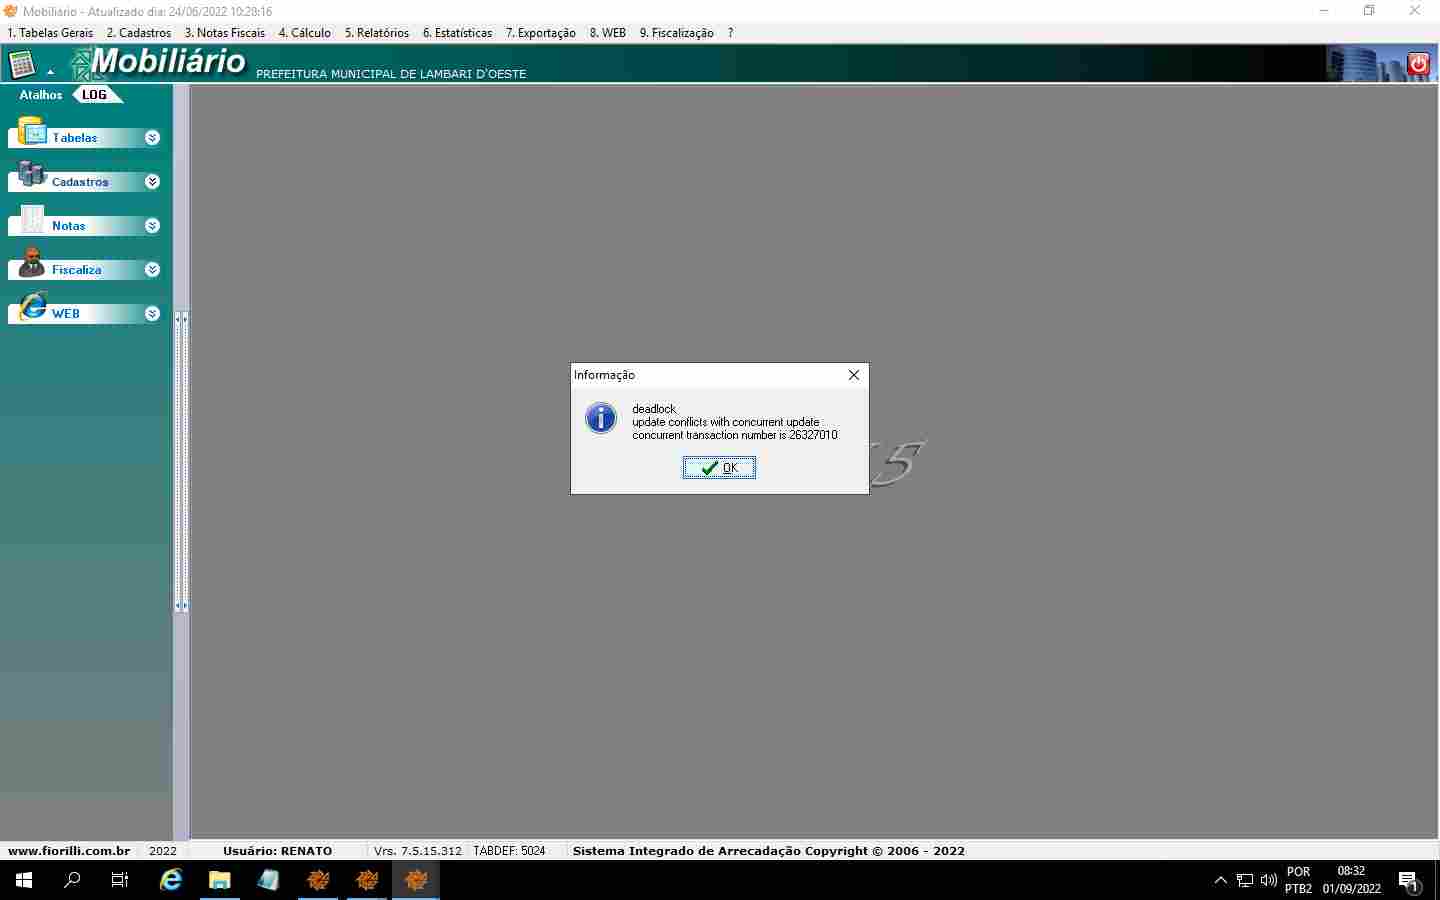The width and height of the screenshot is (1440, 900).
Task: Click the Cadastros sidebar icon
Action: (32, 175)
